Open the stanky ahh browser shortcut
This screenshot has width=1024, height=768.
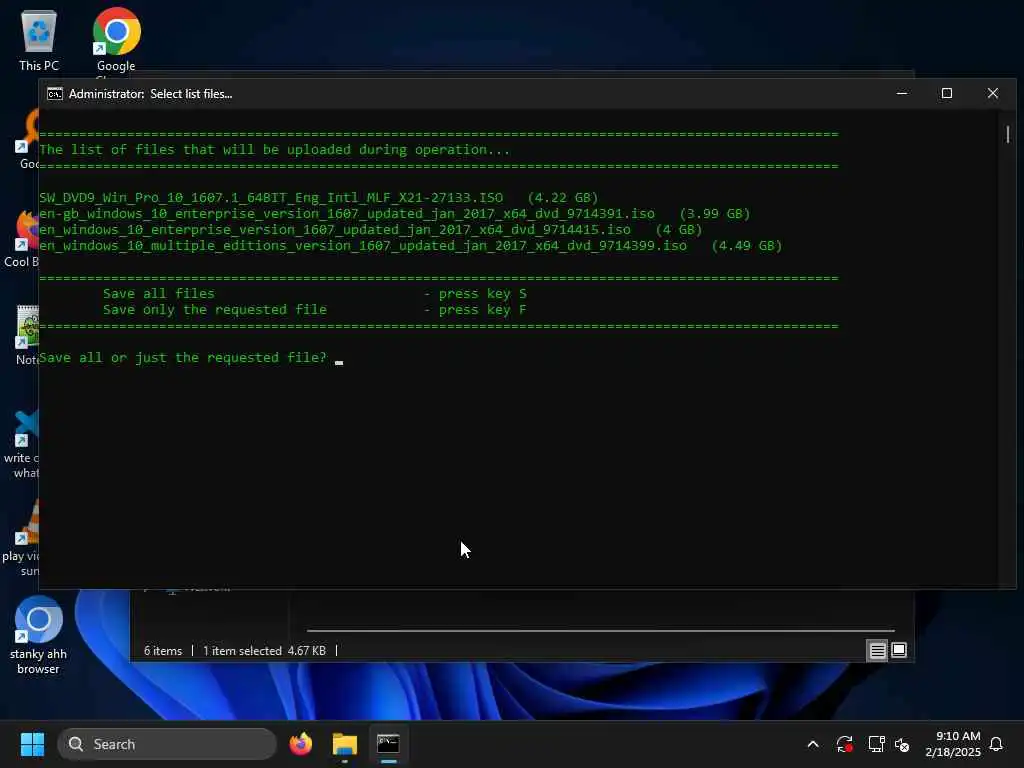[x=39, y=635]
